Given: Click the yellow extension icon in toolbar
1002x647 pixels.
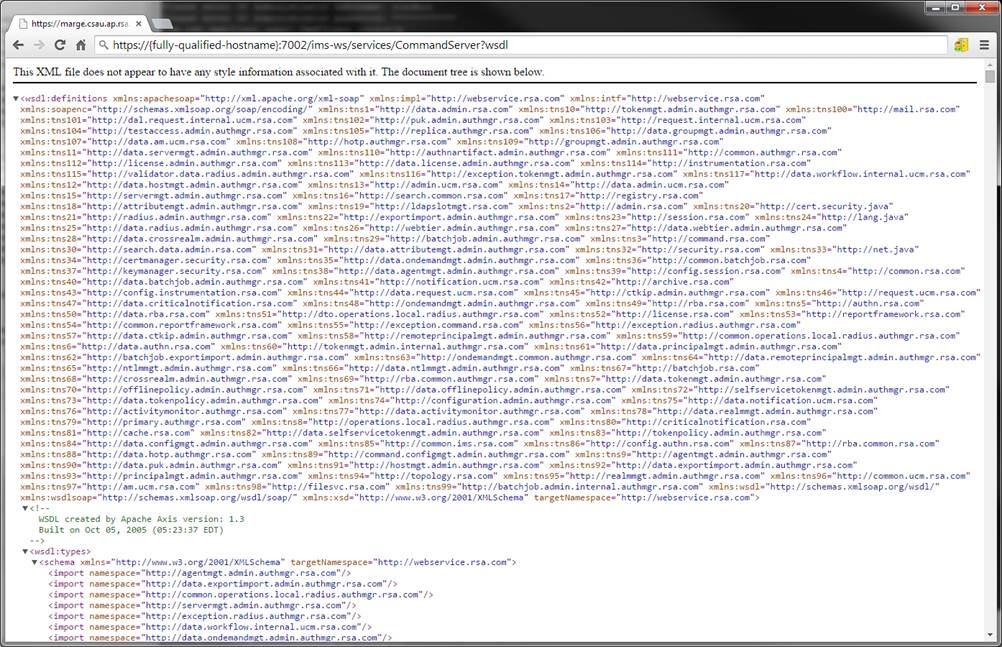Looking at the screenshot, I should pyautogui.click(x=961, y=45).
